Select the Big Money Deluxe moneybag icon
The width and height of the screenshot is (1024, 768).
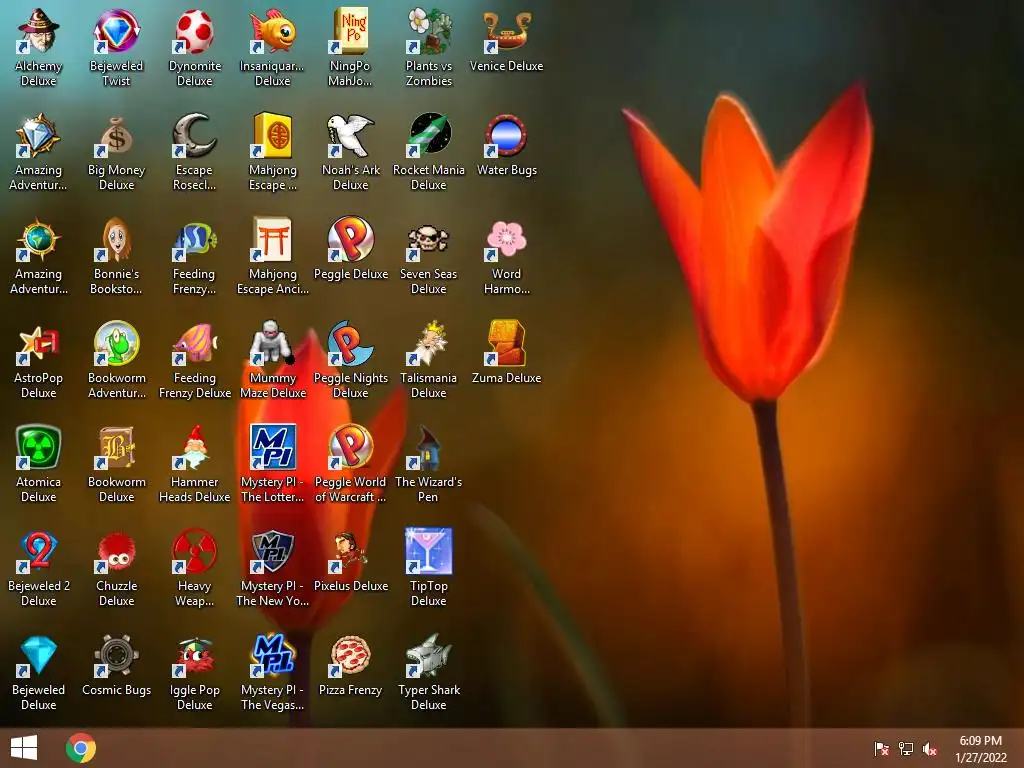pyautogui.click(x=116, y=135)
